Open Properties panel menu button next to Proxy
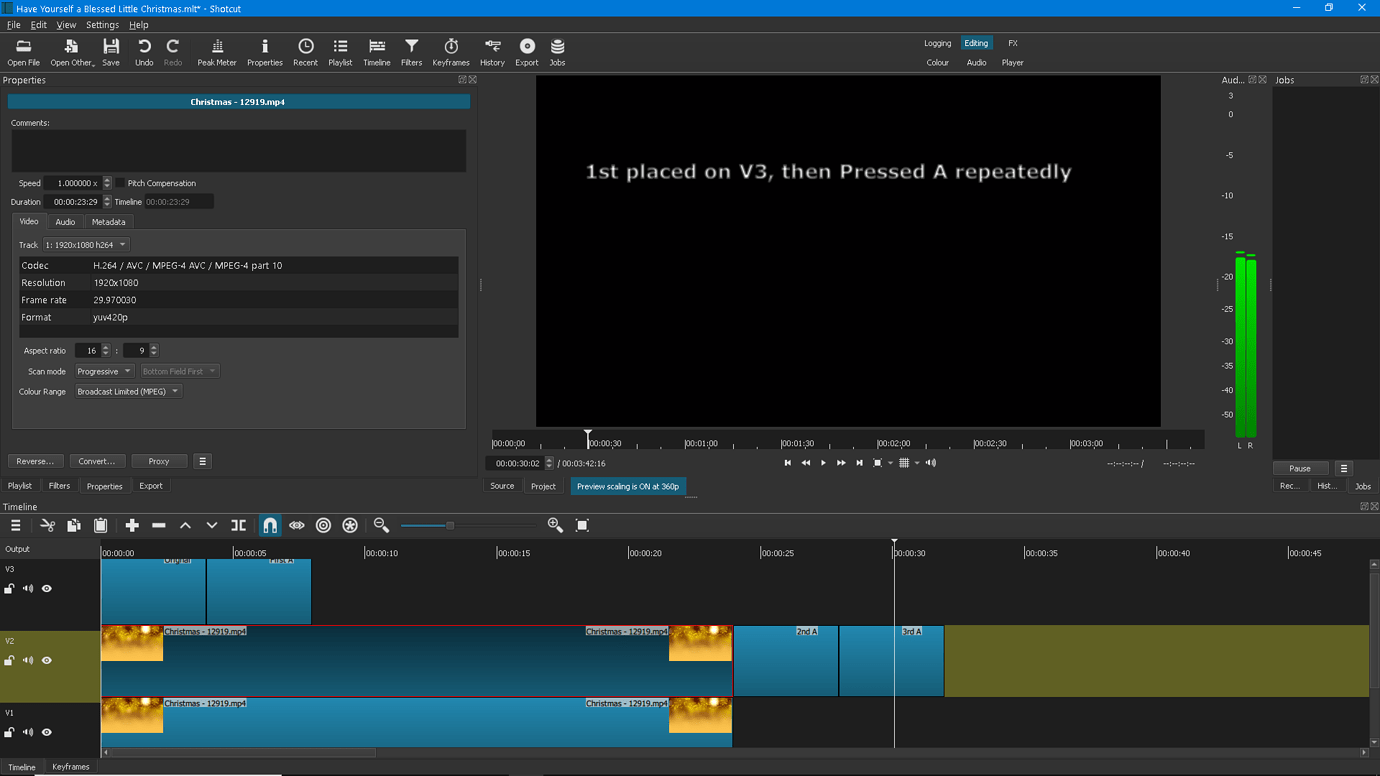The image size is (1380, 776). point(203,462)
